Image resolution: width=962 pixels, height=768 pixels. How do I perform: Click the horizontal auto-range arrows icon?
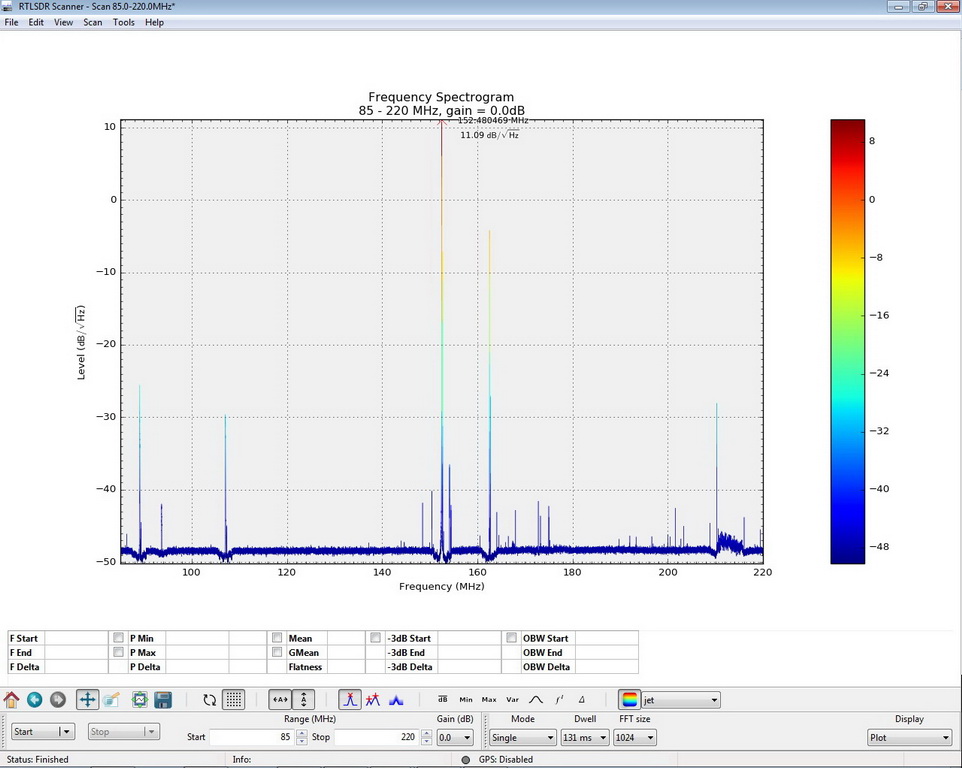click(x=281, y=700)
